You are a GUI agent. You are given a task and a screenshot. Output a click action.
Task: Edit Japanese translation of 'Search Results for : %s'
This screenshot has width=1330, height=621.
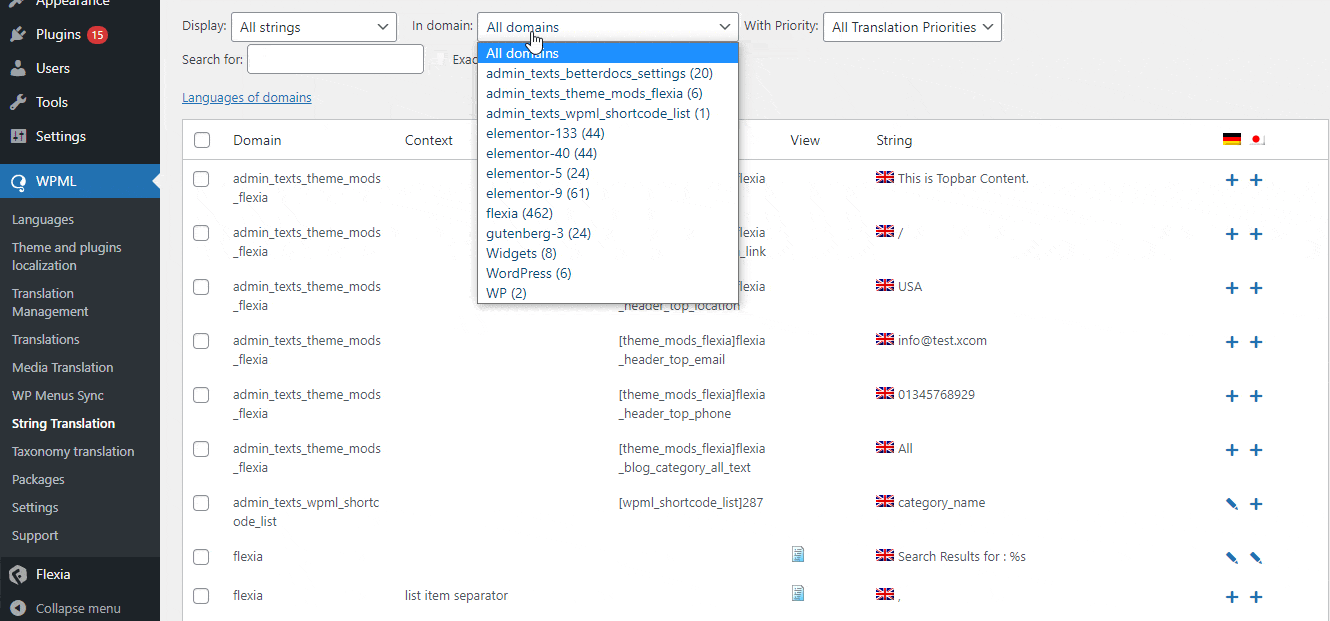pyautogui.click(x=1257, y=557)
